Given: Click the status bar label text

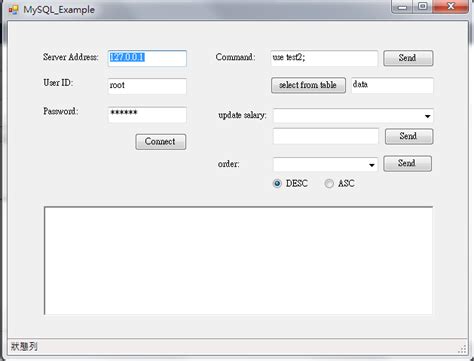Looking at the screenshot, I should pyautogui.click(x=24, y=347).
